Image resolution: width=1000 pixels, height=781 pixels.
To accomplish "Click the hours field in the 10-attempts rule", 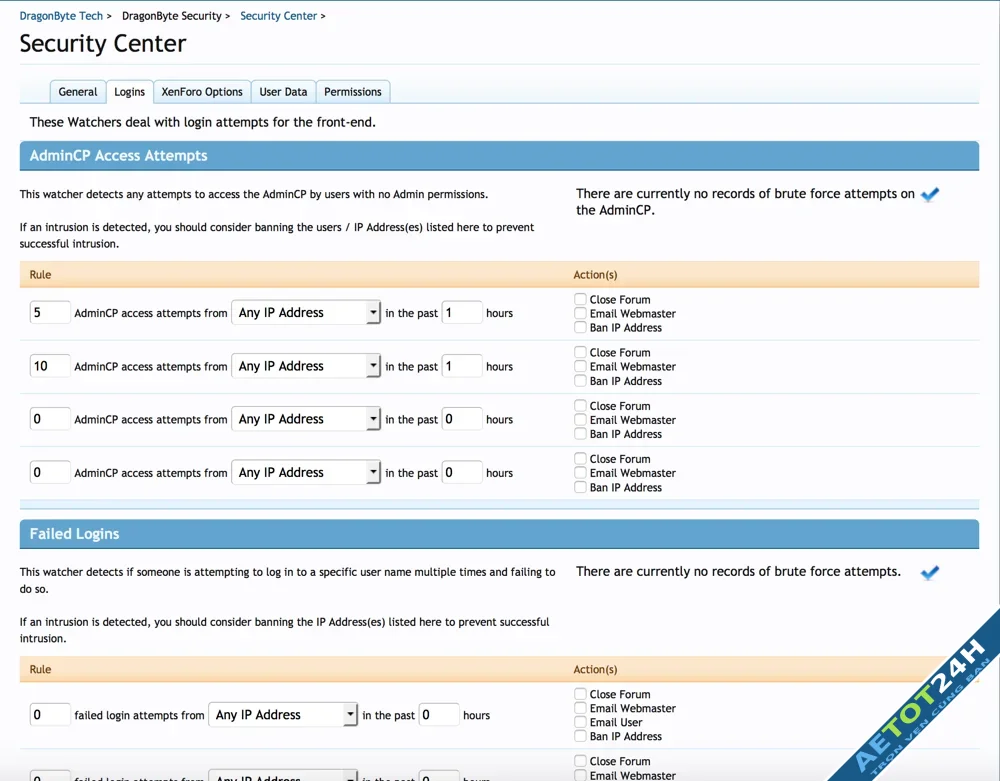I will [x=461, y=366].
